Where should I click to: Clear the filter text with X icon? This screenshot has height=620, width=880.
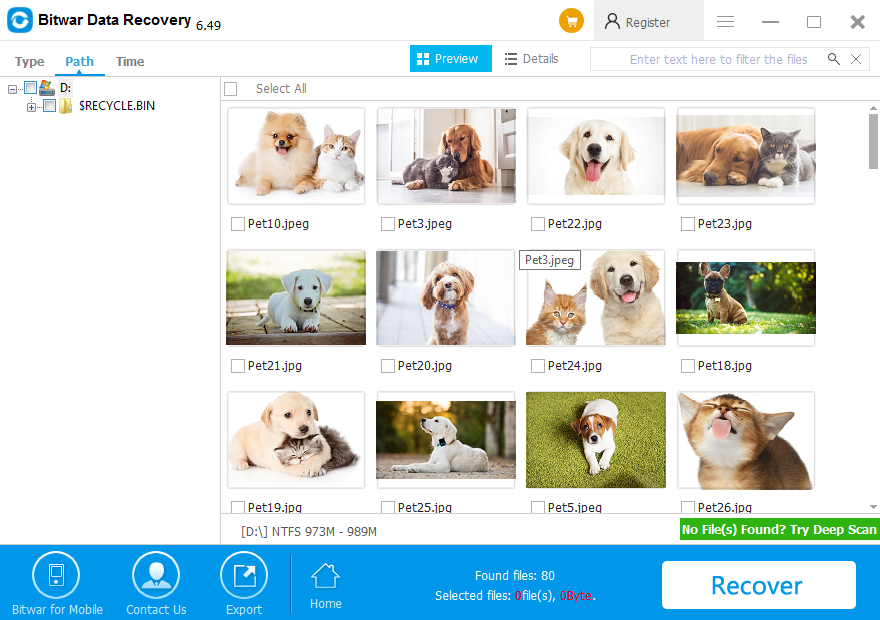click(856, 59)
